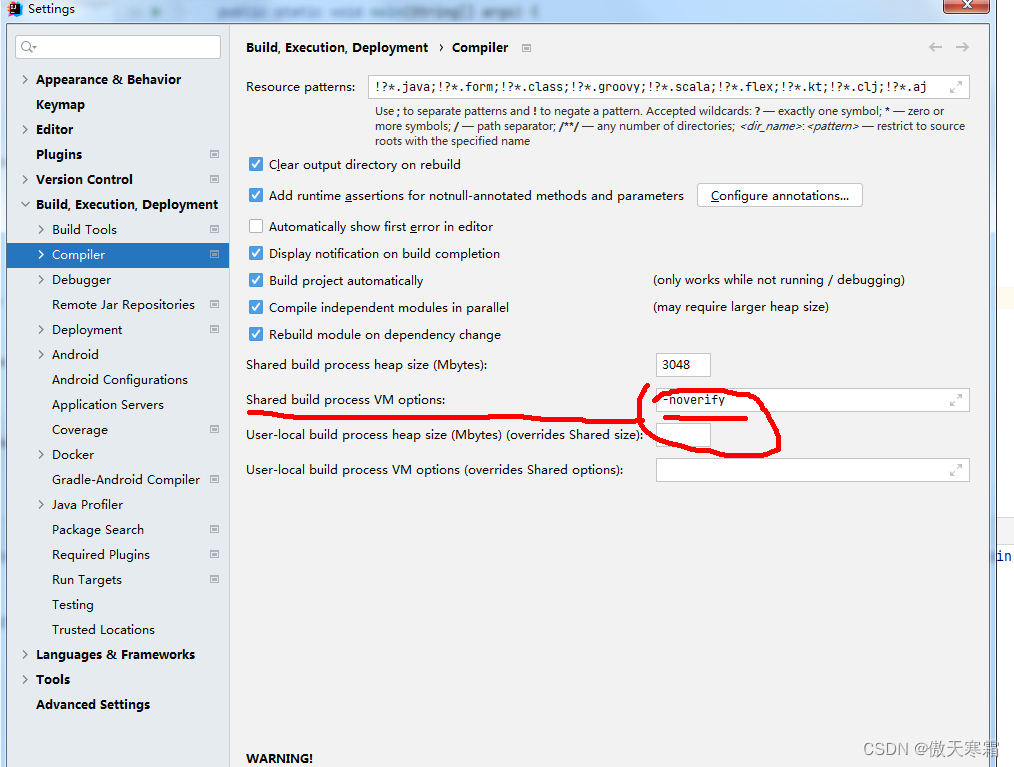This screenshot has height=767, width=1014.
Task: Open Advanced Settings page
Action: click(93, 704)
